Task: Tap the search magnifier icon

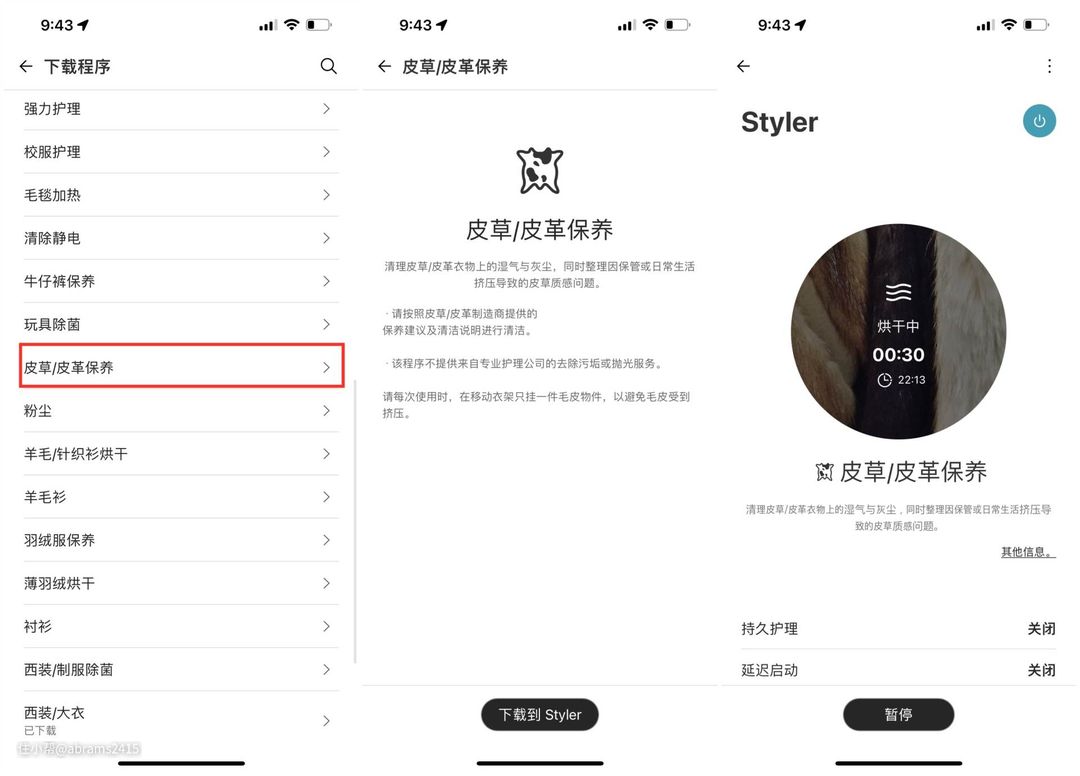Action: tap(329, 66)
